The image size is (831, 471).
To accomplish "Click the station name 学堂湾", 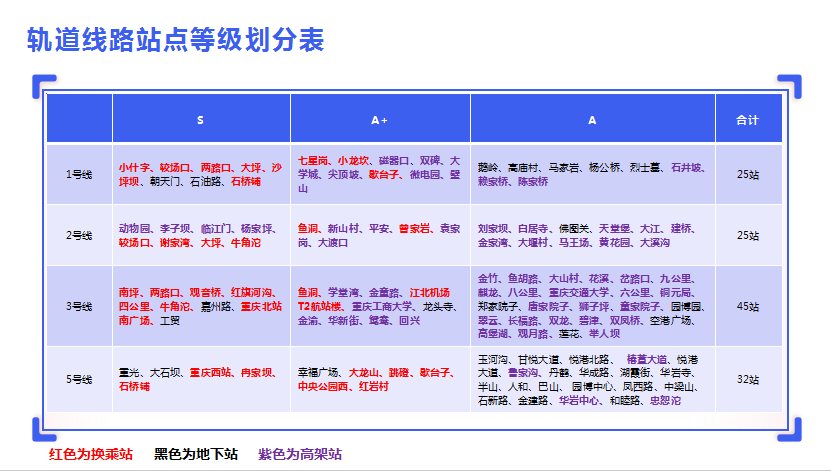I will pyautogui.click(x=343, y=292).
